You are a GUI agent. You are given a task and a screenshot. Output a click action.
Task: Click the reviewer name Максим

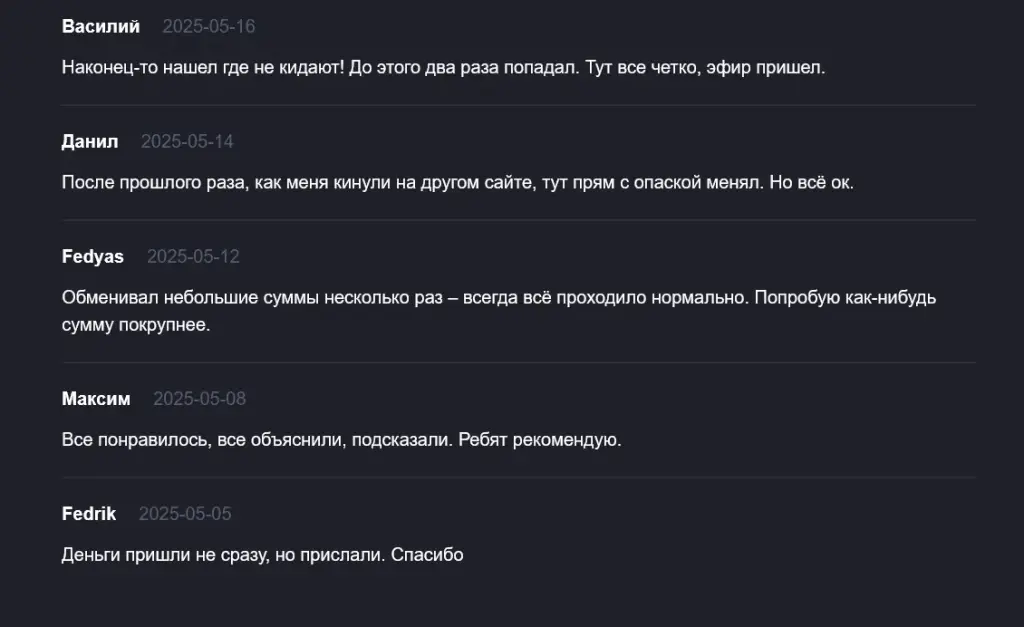[x=96, y=398]
